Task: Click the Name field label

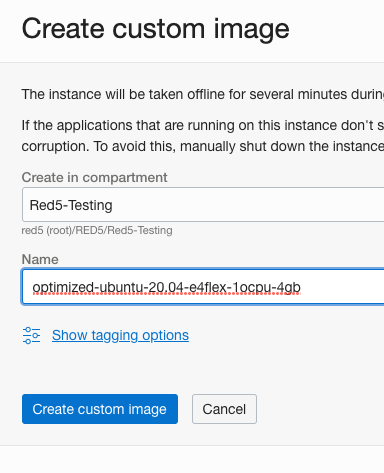Action: 40,259
